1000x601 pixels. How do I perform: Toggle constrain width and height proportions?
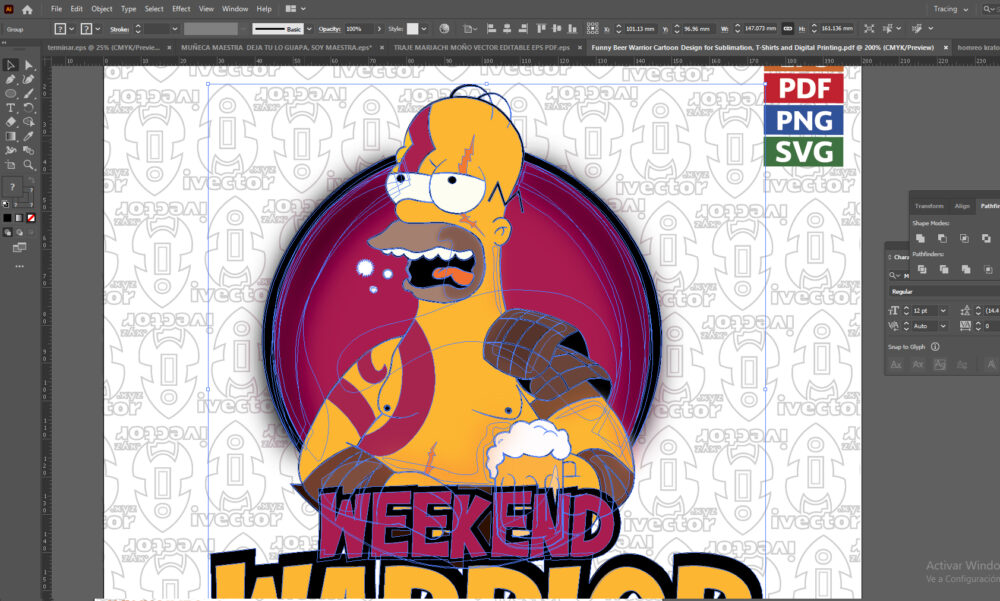pos(788,29)
